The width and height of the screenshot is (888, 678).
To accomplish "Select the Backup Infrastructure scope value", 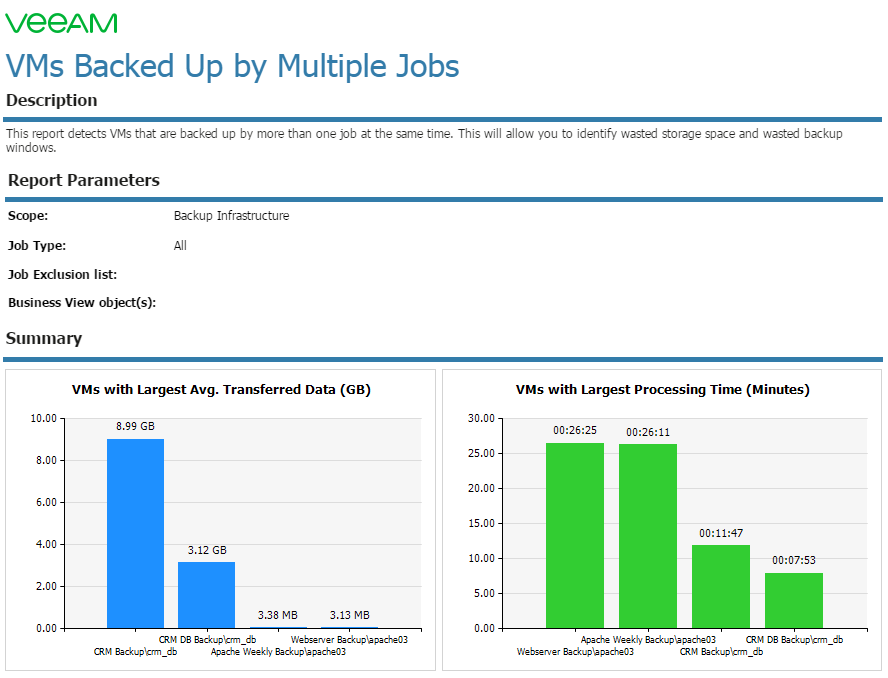I will [231, 216].
